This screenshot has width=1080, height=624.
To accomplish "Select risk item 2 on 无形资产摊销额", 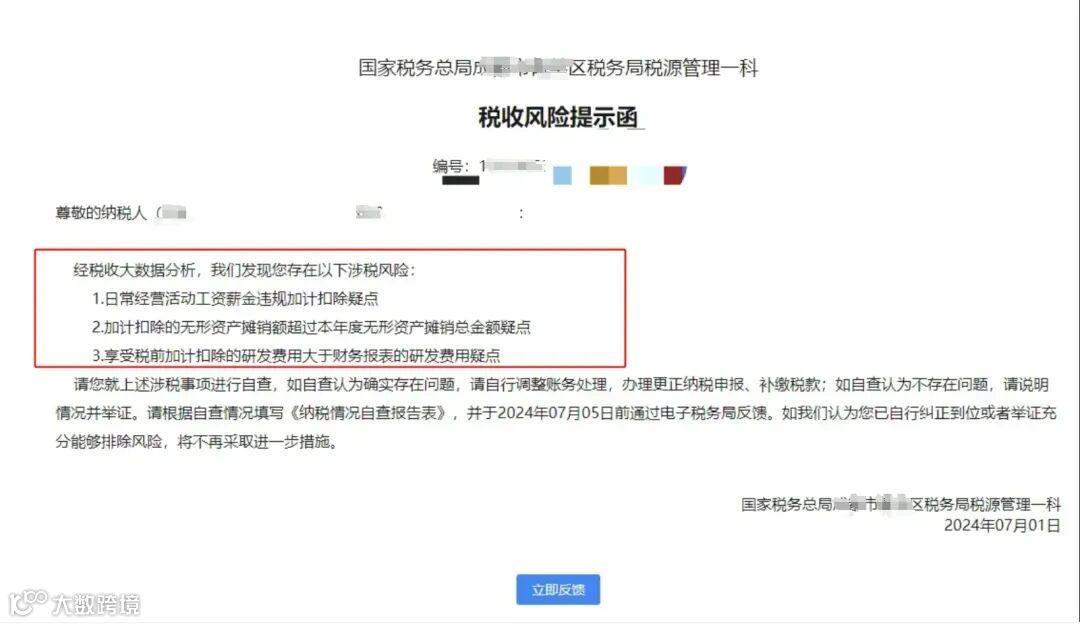I will coord(311,327).
